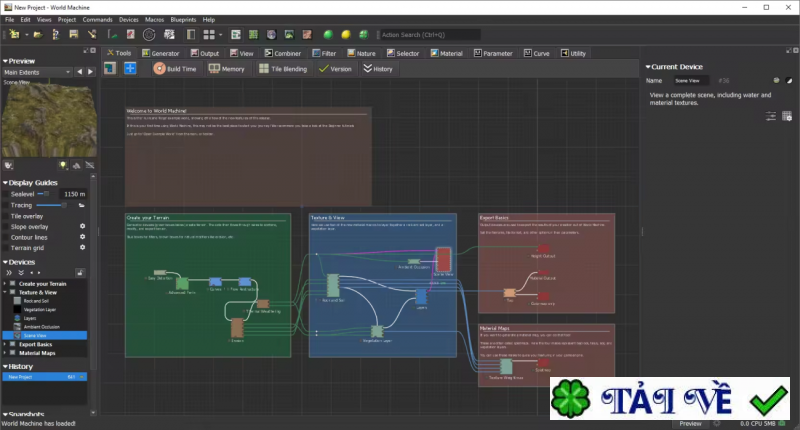Image resolution: width=800 pixels, height=430 pixels.
Task: Select Ambient Occlusion in Devices list
Action: pyautogui.click(x=42, y=326)
